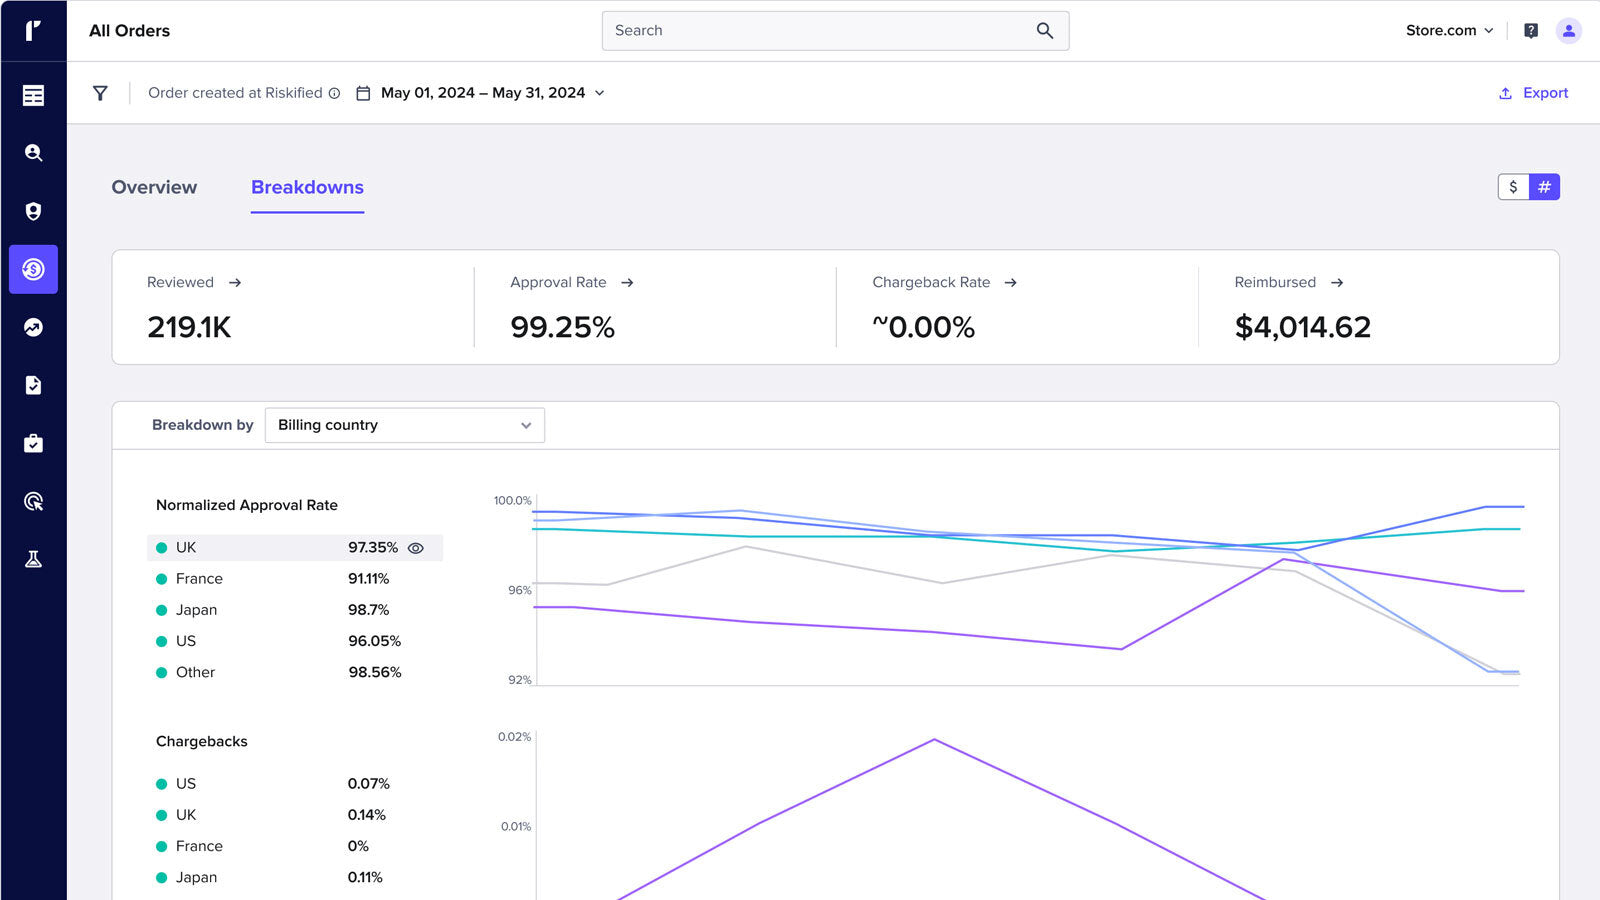The image size is (1600, 900).
Task: Select the highlighted dollar performance sidebar icon
Action: pyautogui.click(x=34, y=268)
